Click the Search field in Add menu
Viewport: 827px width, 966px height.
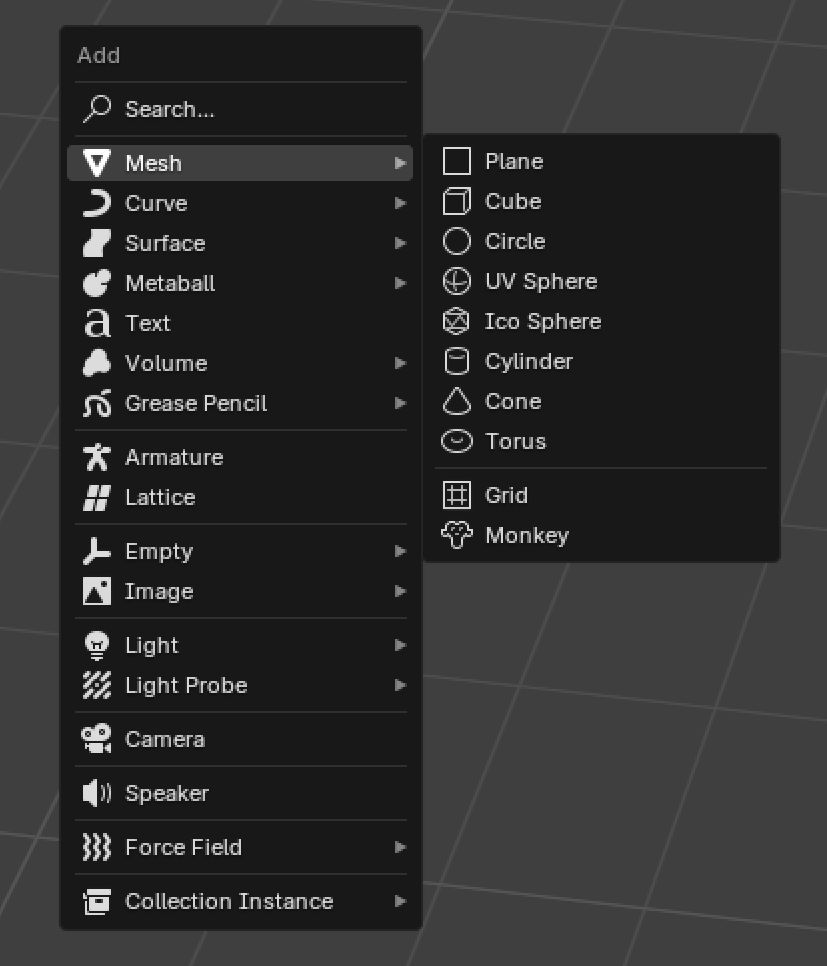click(170, 110)
